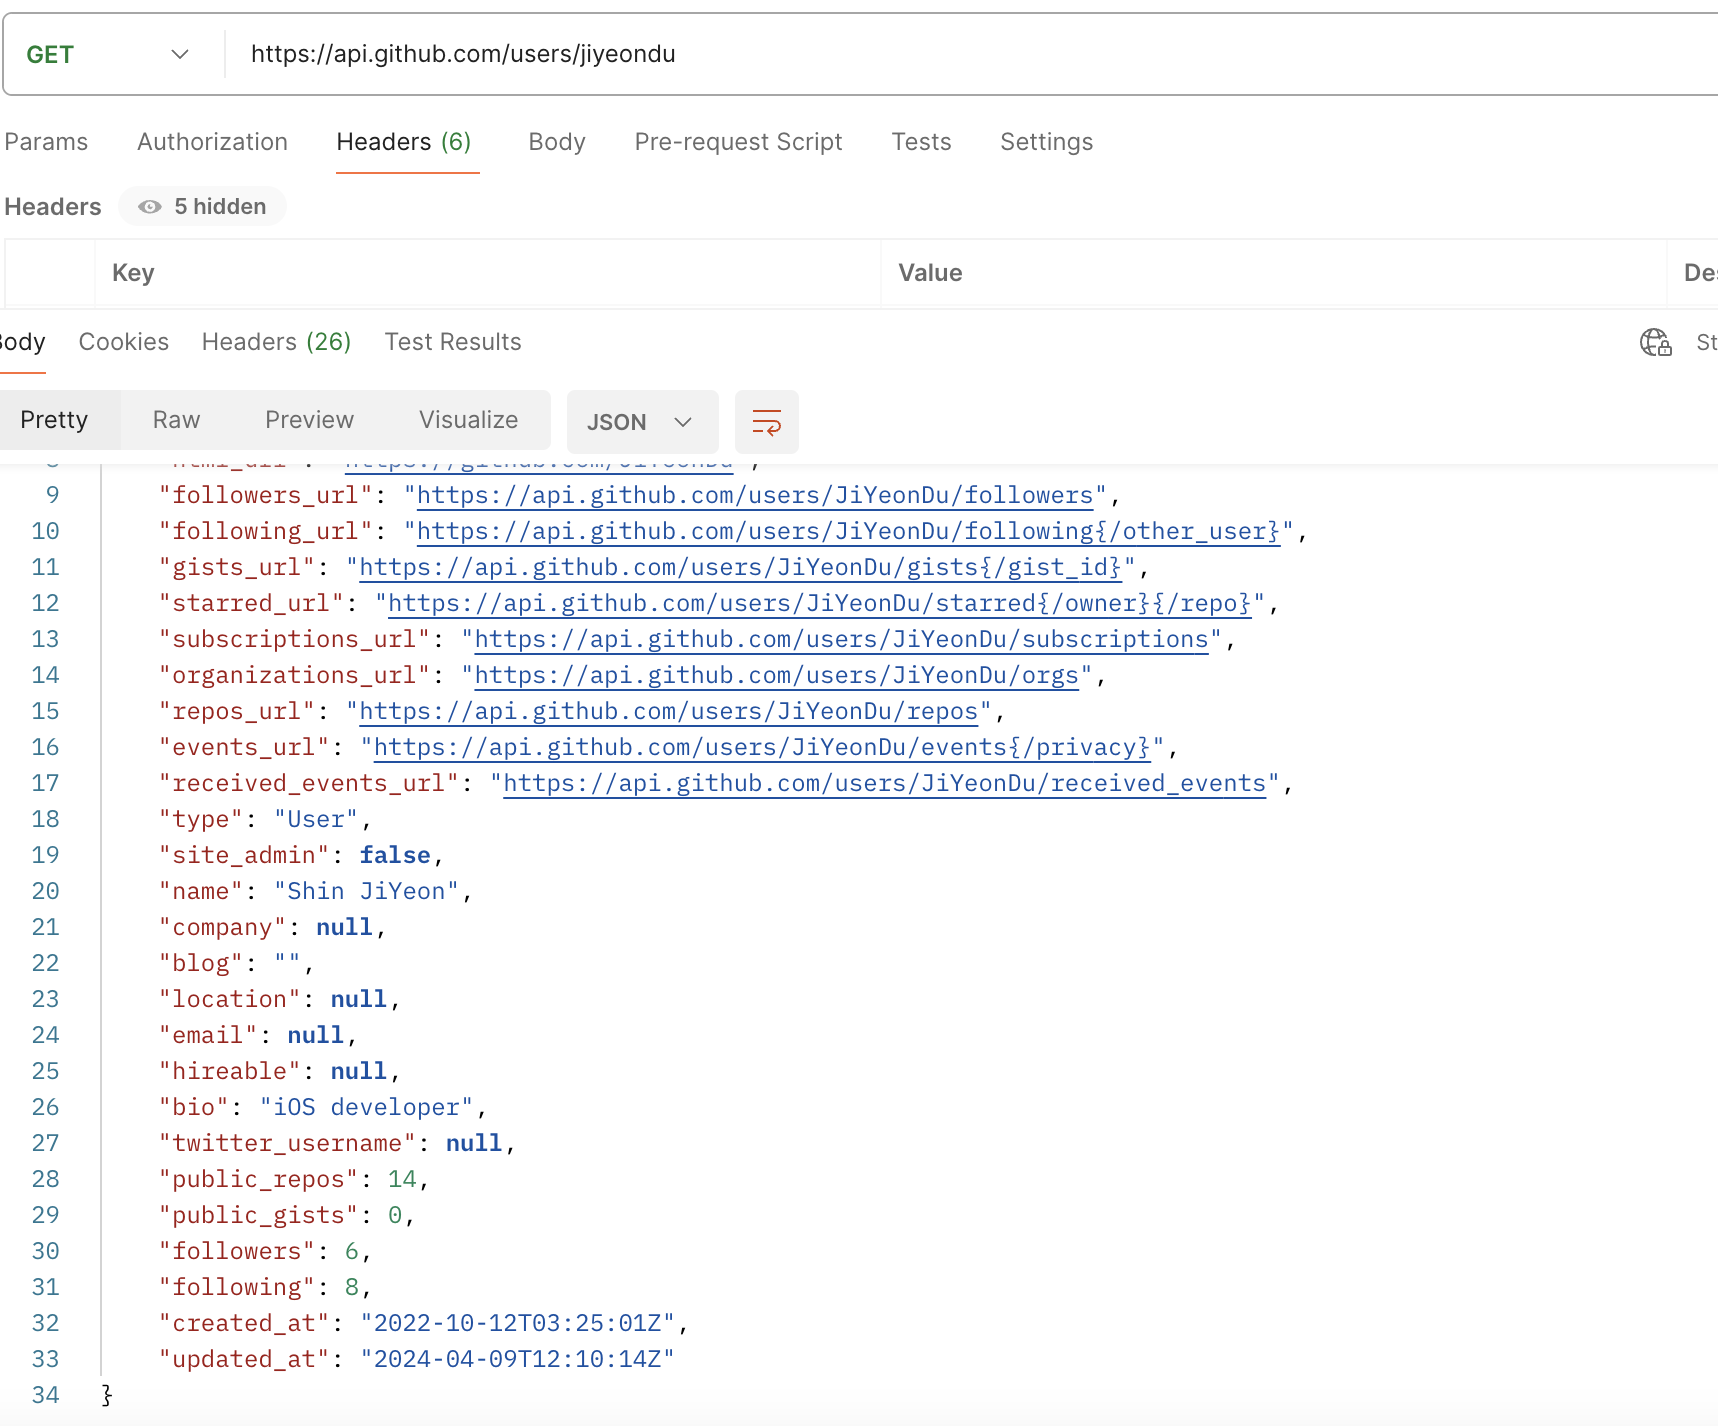Click the "twitter_username" key

pos(287,1143)
